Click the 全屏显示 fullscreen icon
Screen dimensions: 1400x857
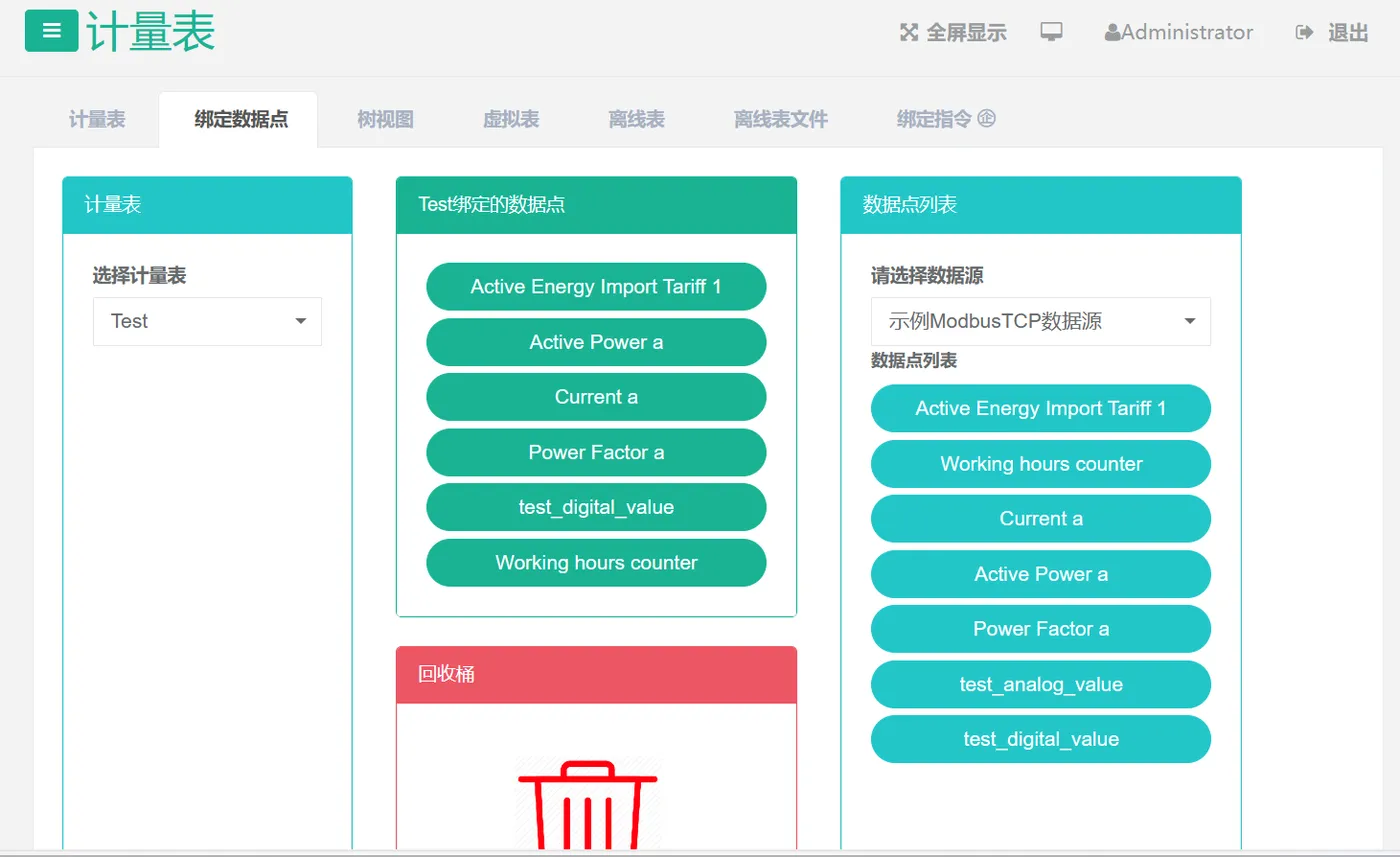coord(907,32)
